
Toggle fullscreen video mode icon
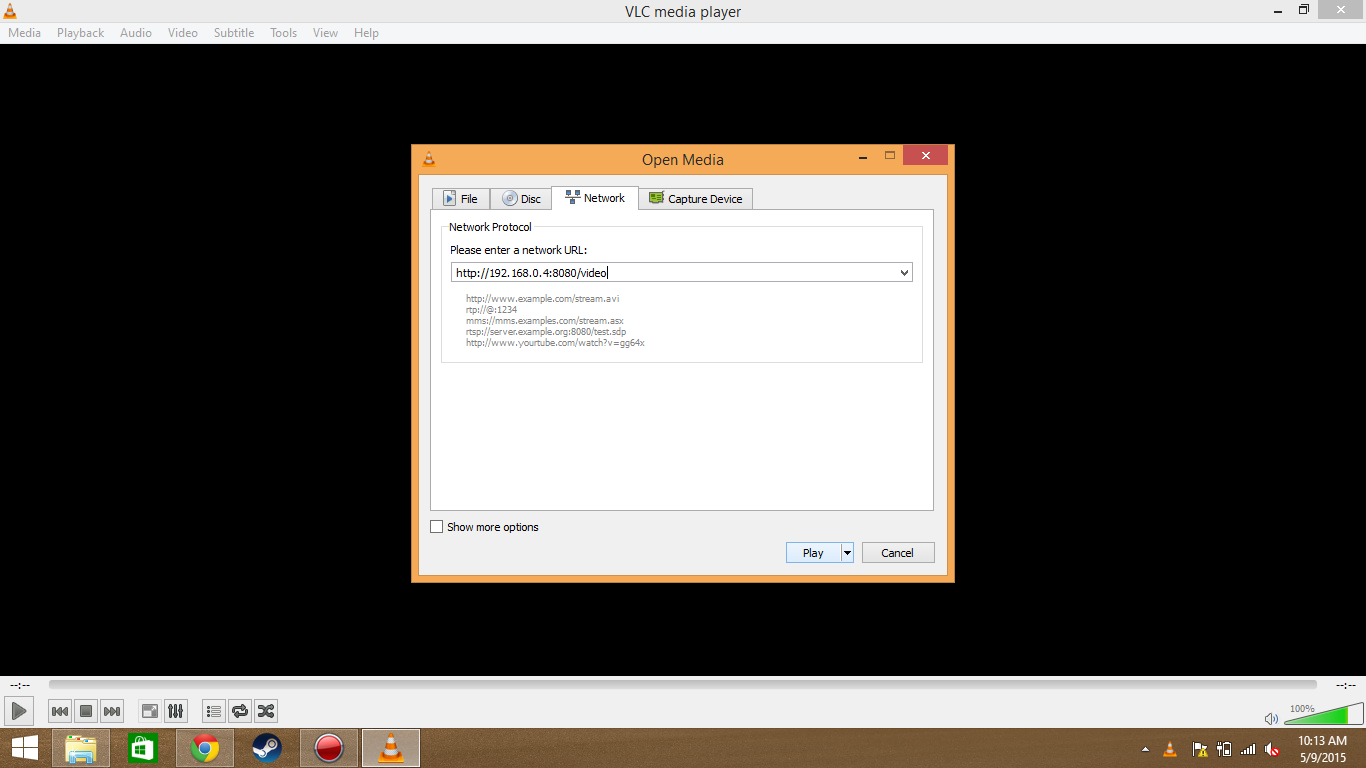(x=149, y=711)
